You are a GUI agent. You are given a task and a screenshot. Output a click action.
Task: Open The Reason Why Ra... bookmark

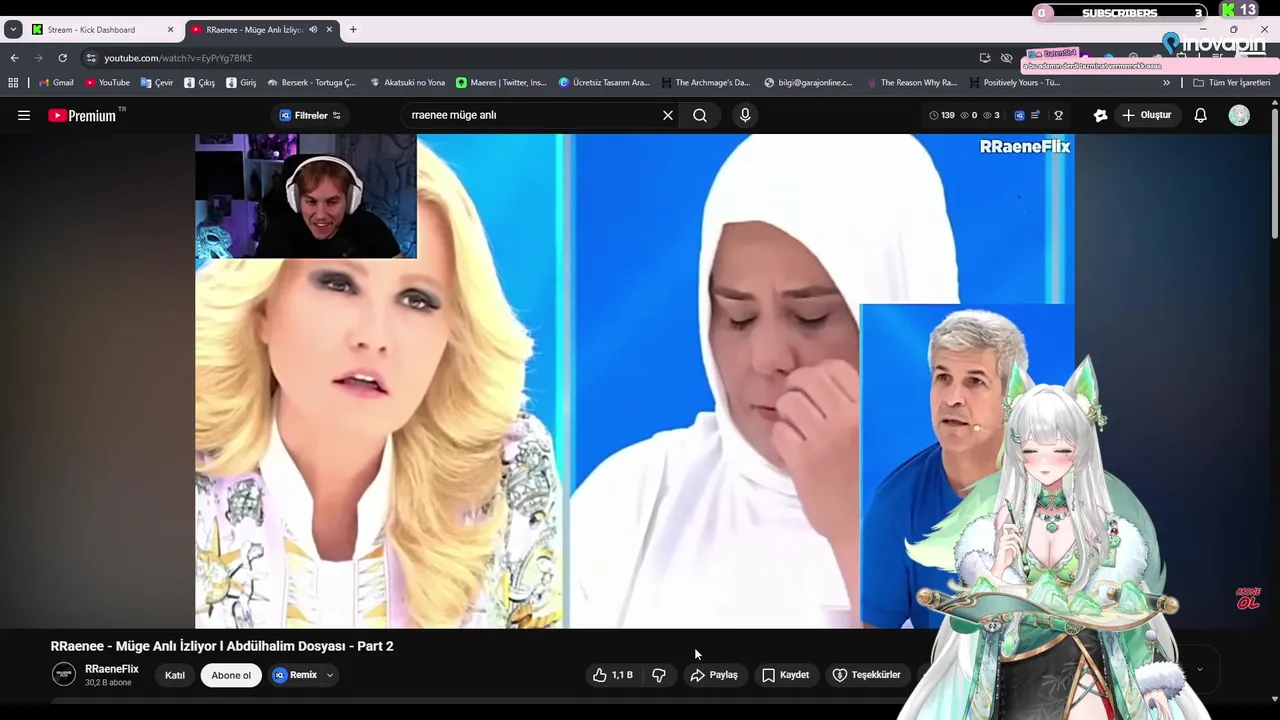tap(912, 83)
